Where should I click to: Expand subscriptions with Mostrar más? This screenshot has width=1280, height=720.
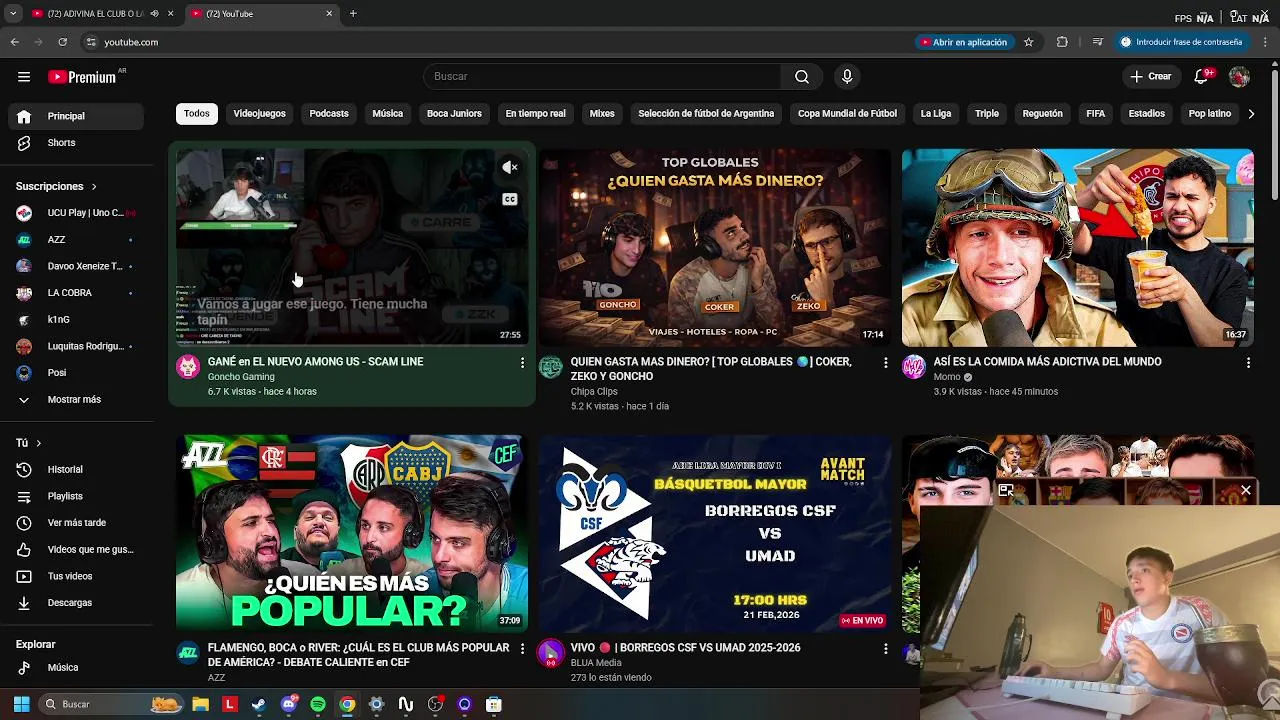point(76,400)
